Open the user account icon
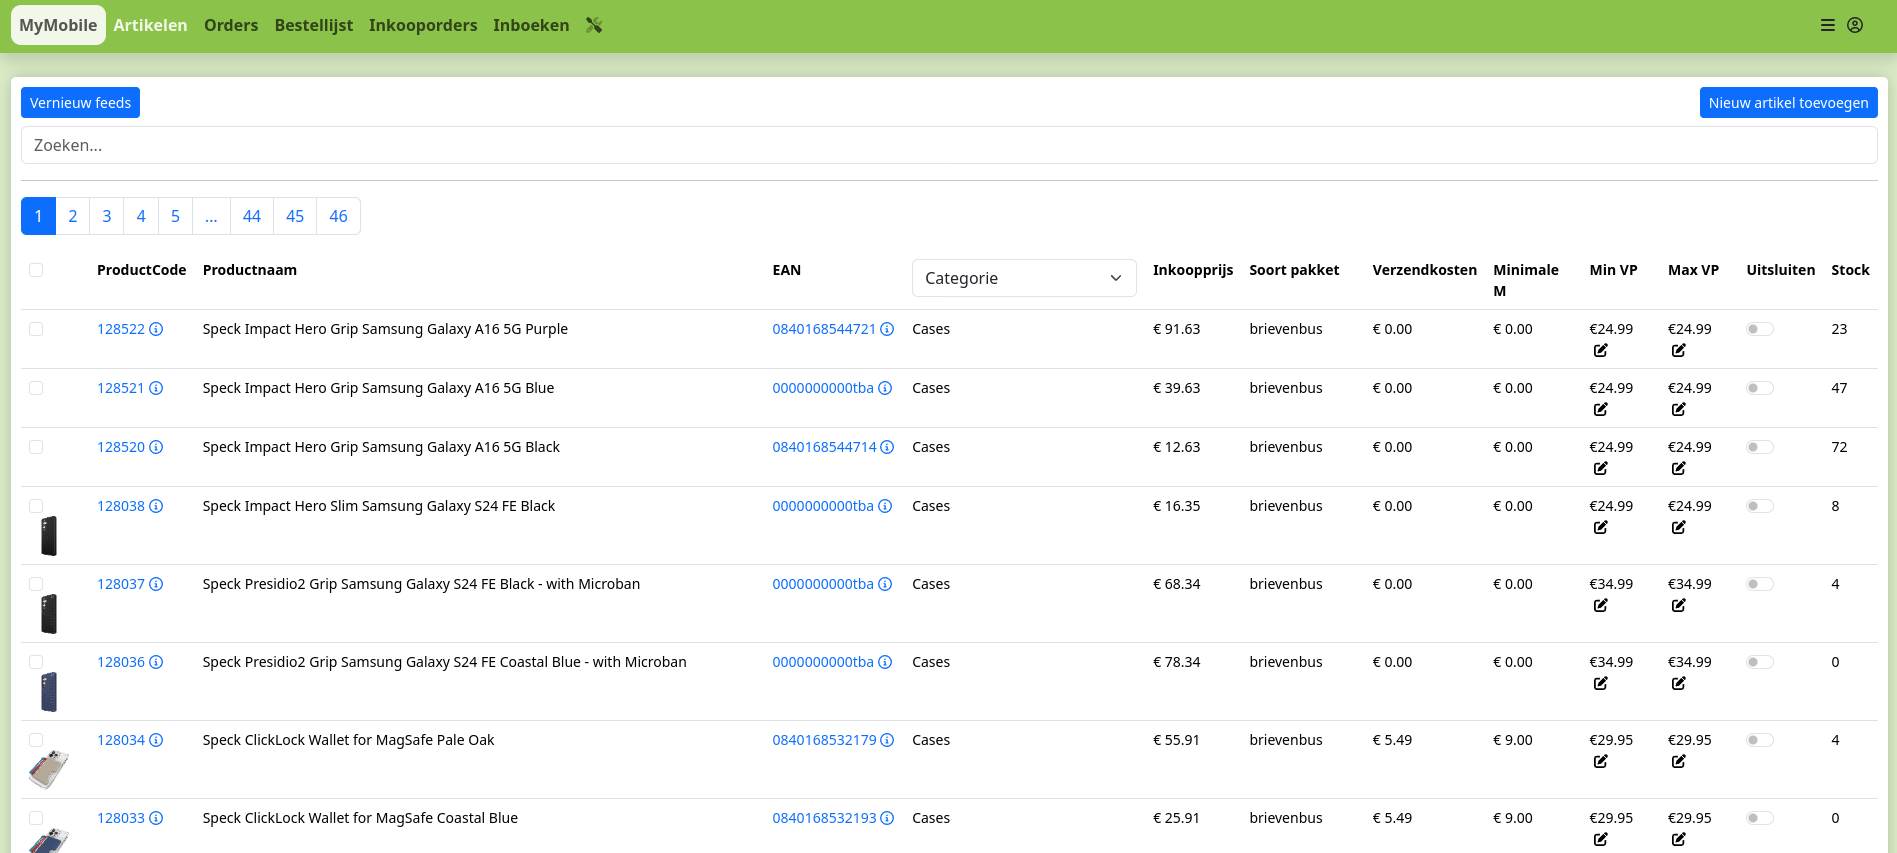 1855,25
